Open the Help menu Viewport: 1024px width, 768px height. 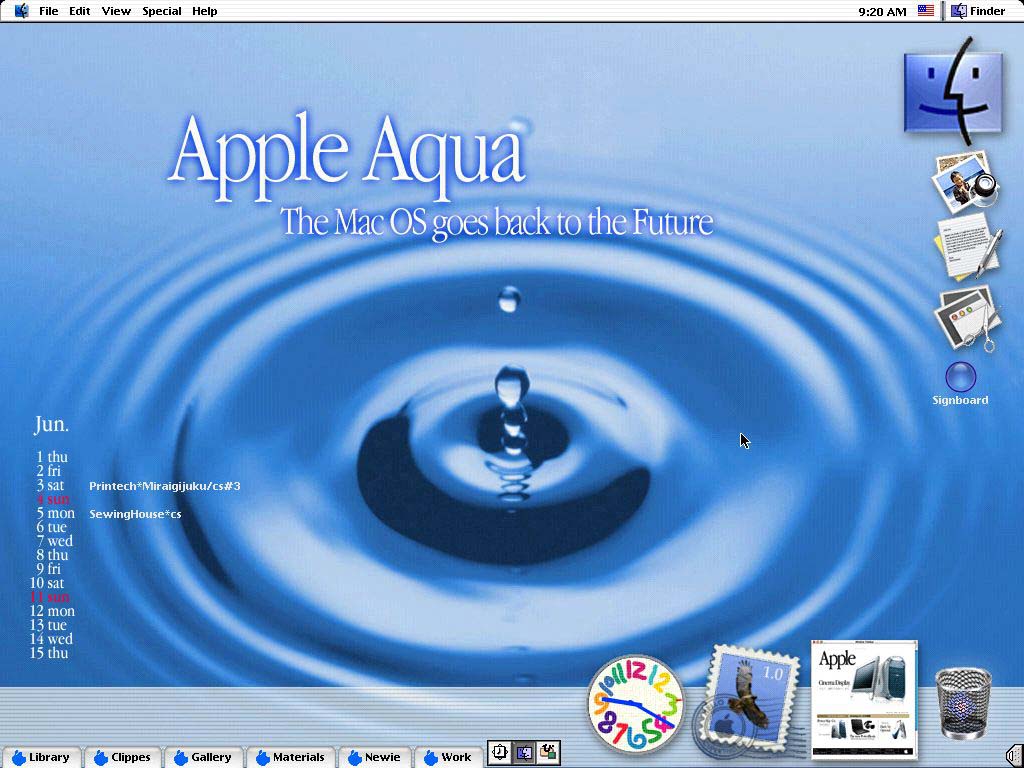pos(204,11)
